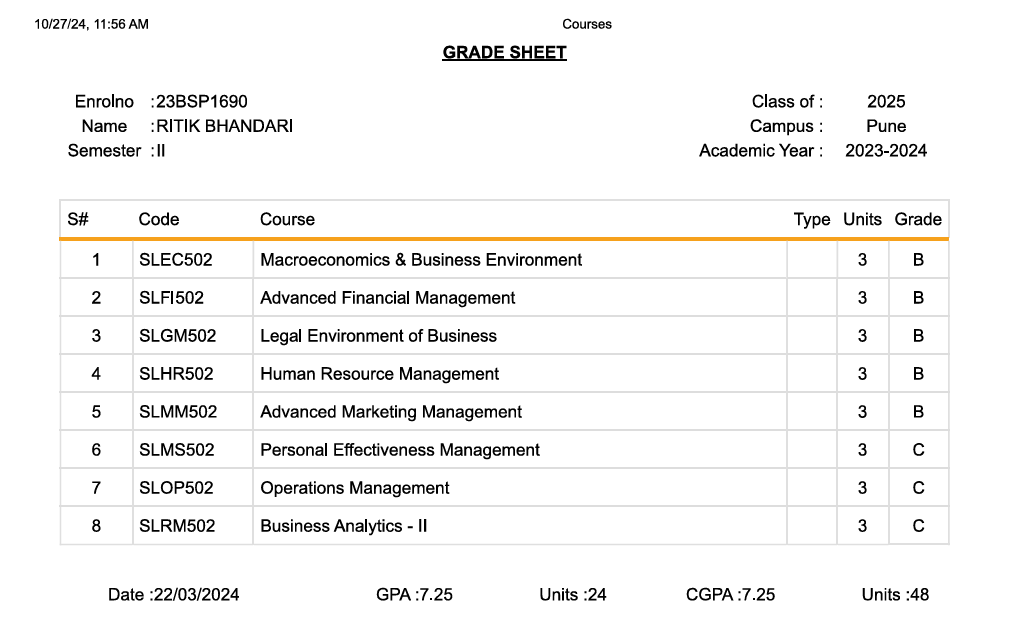Select Macroeconomics & Business Environment course
Screen dimensions: 1012x633
tap(421, 260)
